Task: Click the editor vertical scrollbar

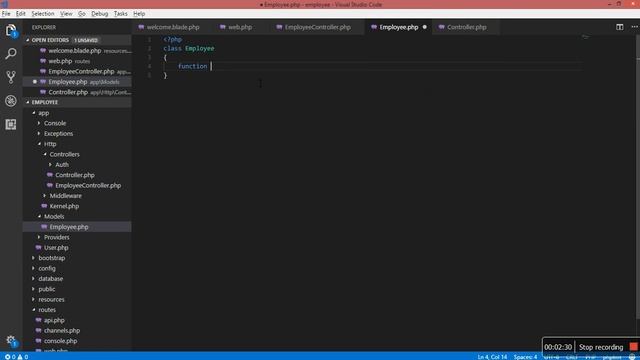Action: (638, 176)
